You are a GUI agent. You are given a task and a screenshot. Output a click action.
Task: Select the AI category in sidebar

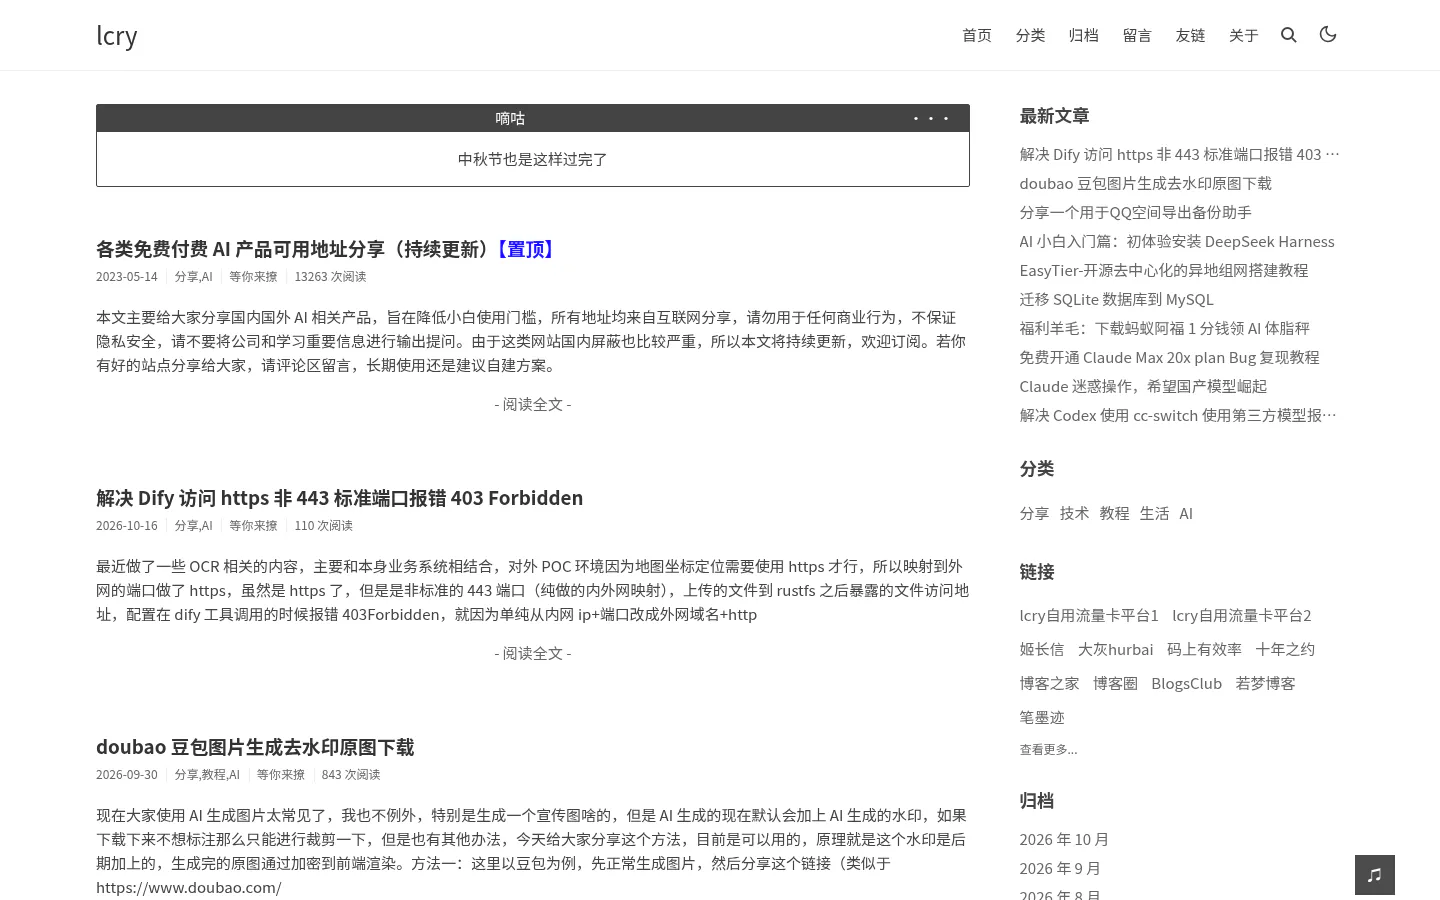1186,513
